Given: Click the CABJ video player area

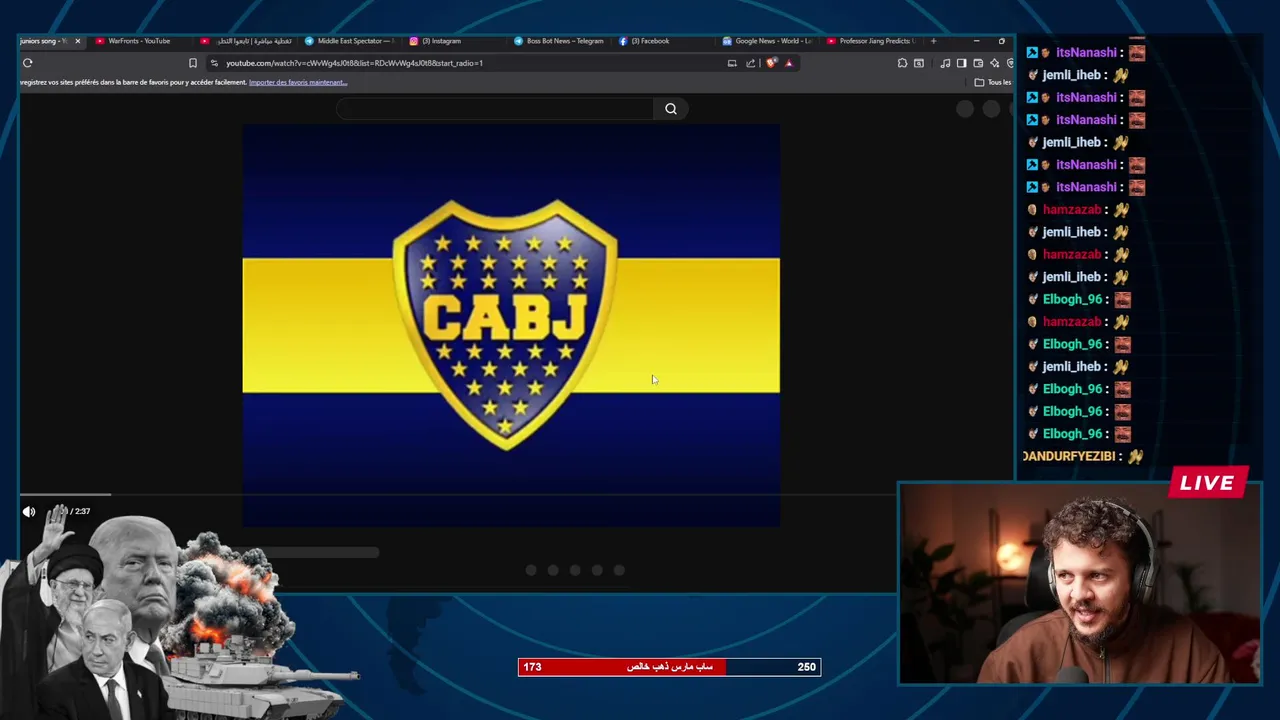Looking at the screenshot, I should pos(511,325).
